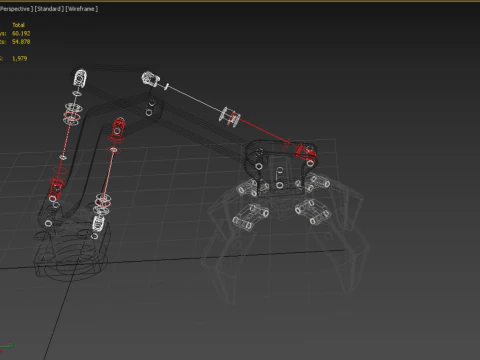
Task: Select the white cylinder cap at long piston top
Action: (x=150, y=79)
